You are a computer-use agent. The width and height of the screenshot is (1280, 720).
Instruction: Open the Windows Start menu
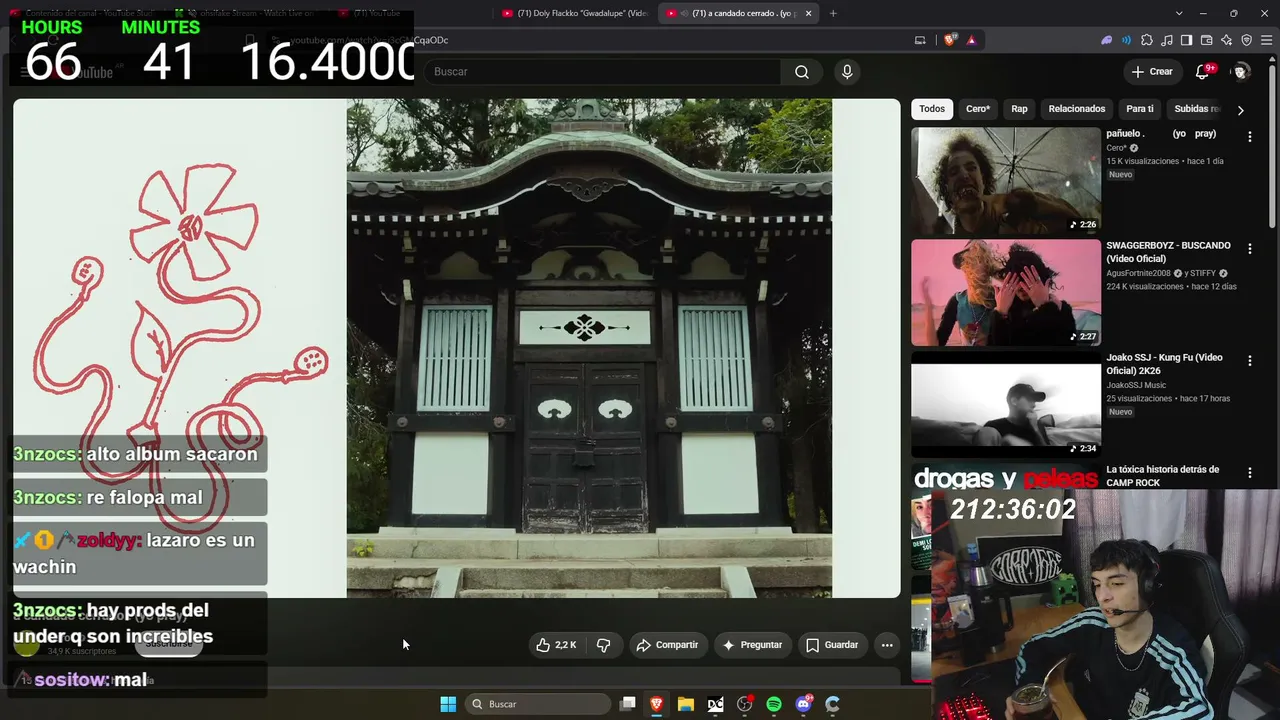click(x=448, y=704)
